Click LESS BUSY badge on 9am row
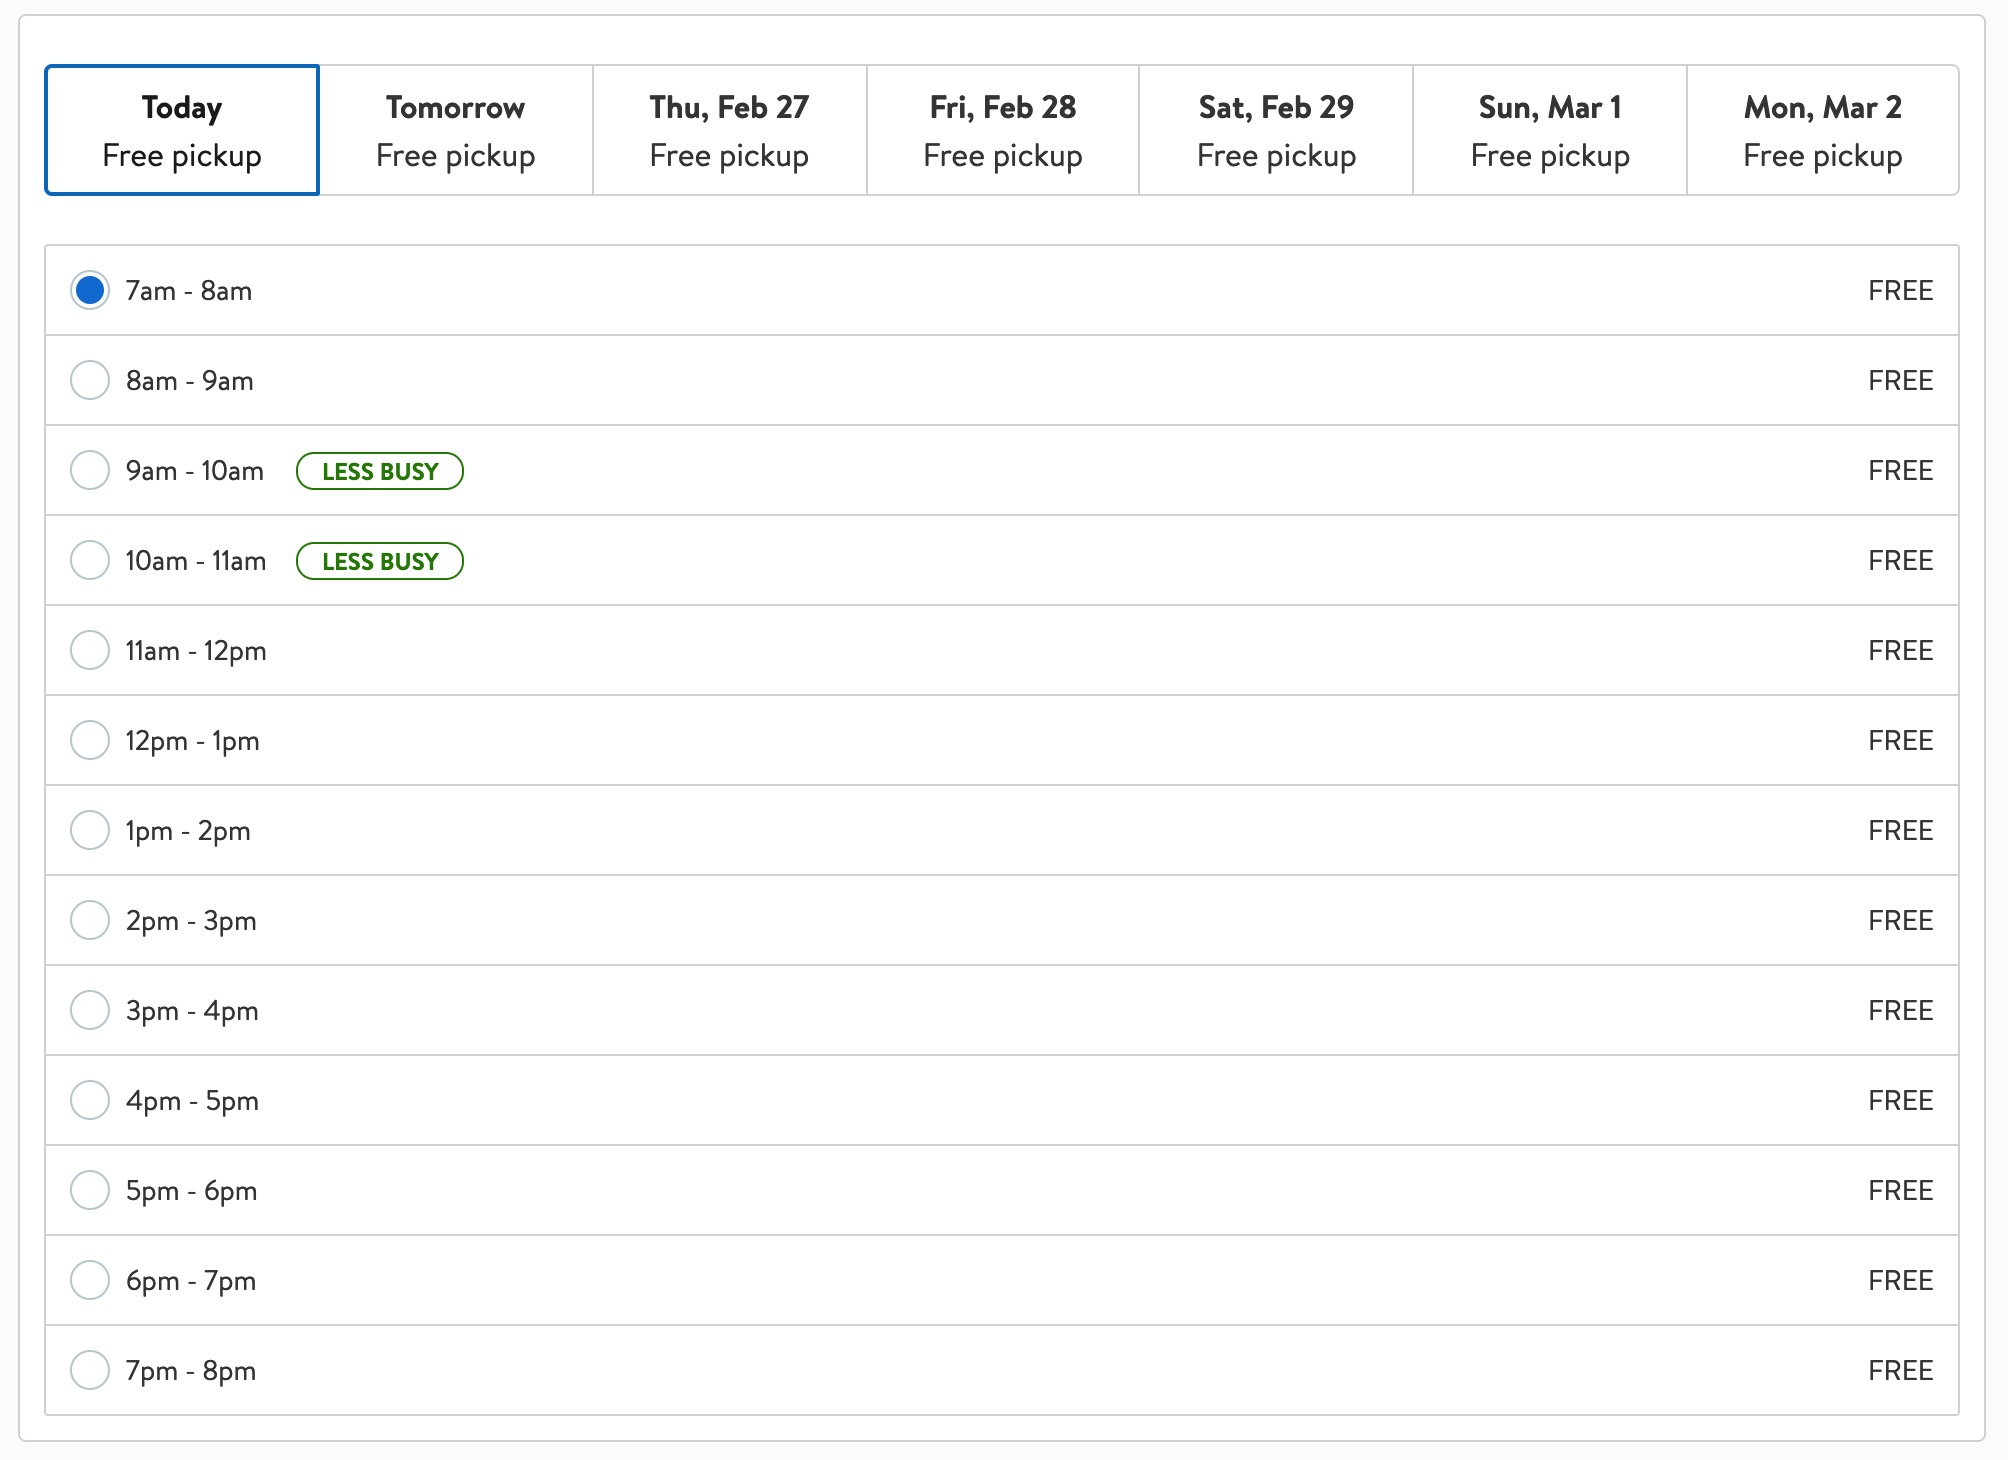The width and height of the screenshot is (2008, 1460). [x=380, y=472]
